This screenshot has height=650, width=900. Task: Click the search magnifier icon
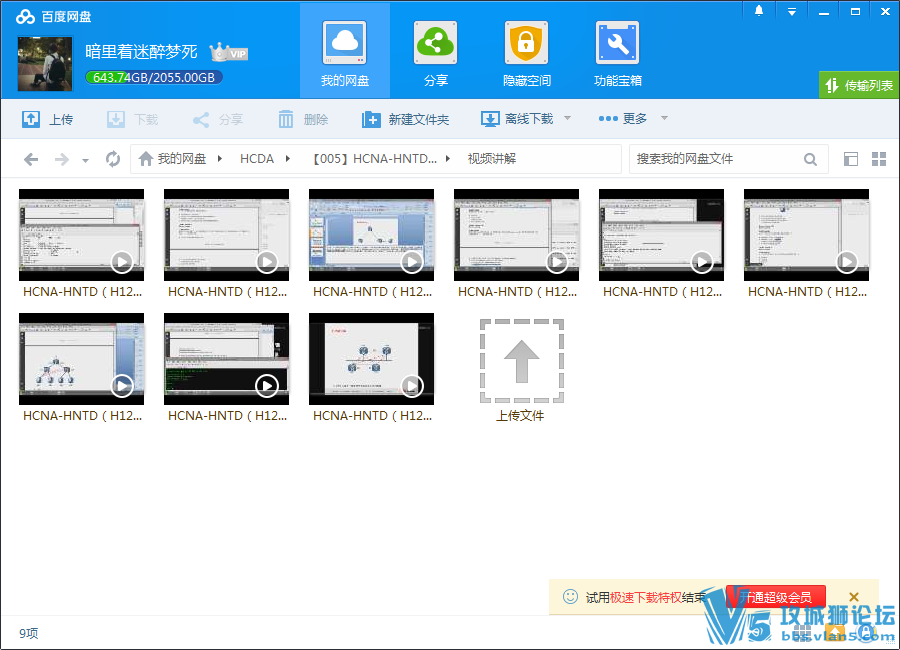click(810, 159)
